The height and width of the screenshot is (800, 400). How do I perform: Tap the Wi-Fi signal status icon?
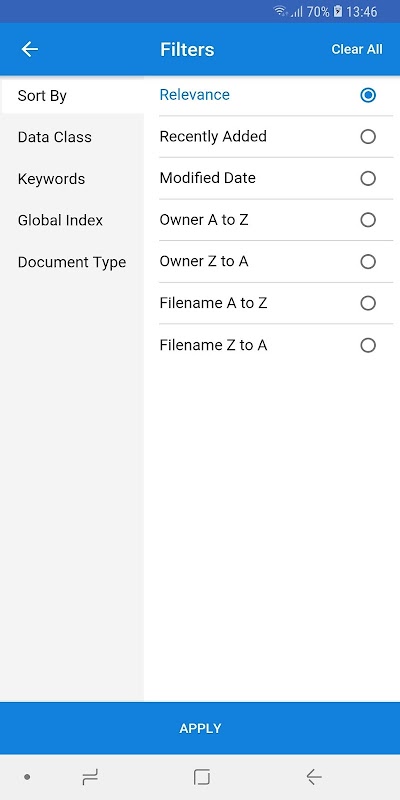(x=281, y=12)
